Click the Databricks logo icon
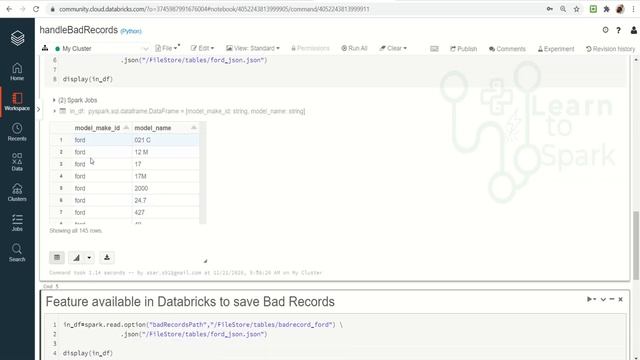 pyautogui.click(x=17, y=38)
